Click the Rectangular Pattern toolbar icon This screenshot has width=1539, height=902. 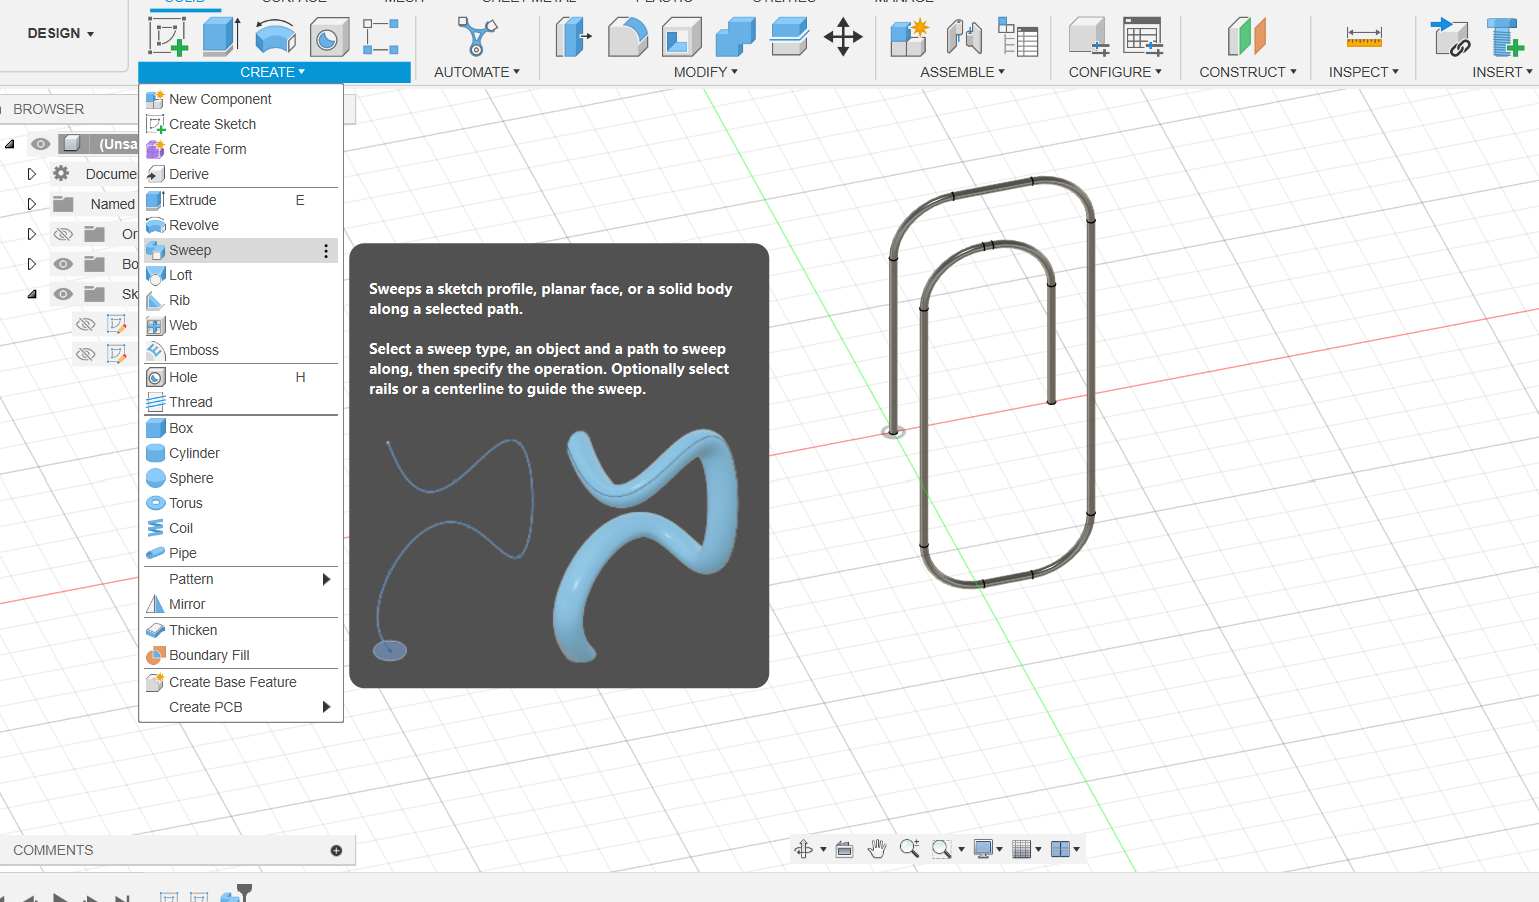[381, 37]
